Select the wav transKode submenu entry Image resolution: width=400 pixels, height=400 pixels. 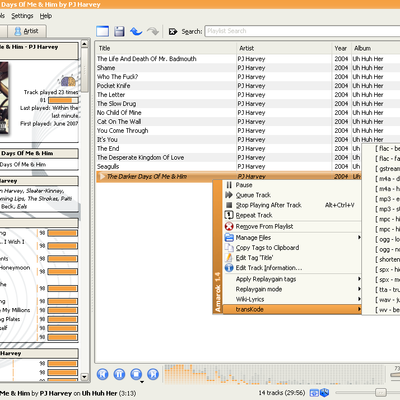pyautogui.click(x=381, y=300)
